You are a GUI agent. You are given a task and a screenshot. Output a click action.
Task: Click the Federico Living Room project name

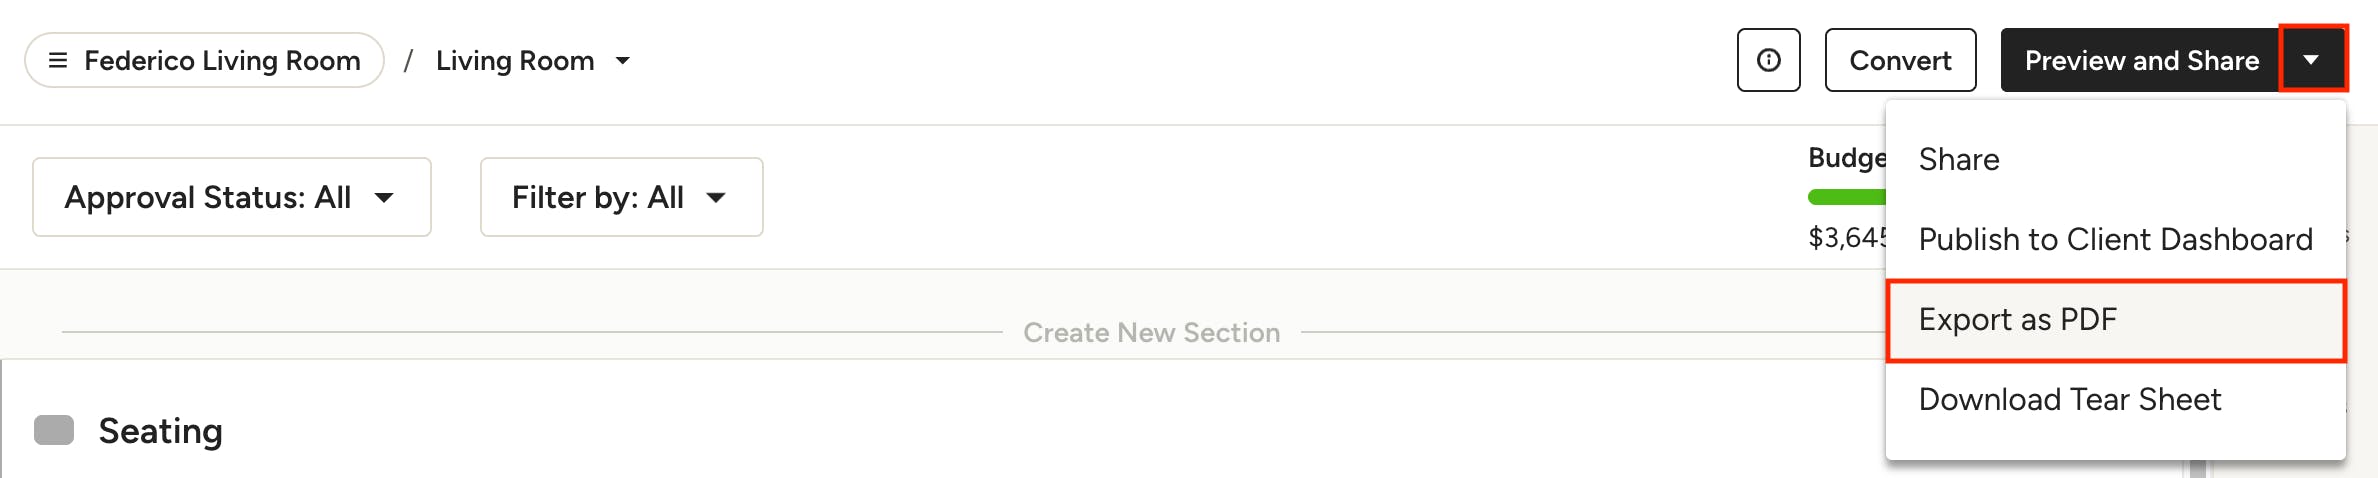pos(222,61)
